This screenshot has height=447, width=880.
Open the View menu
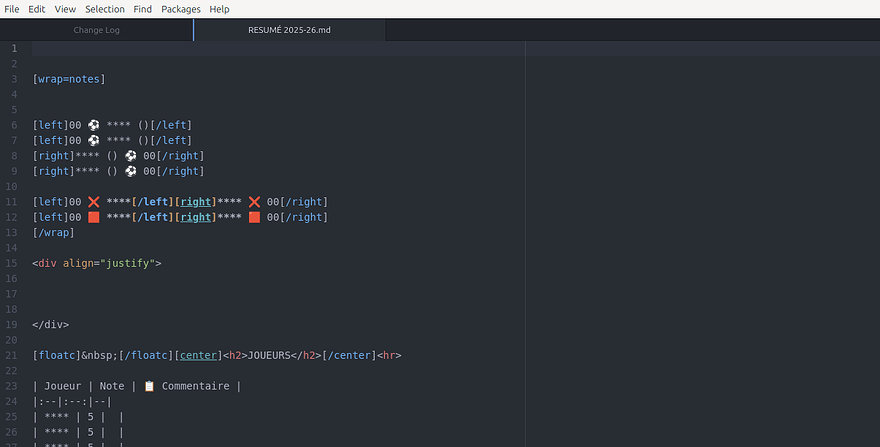pos(65,9)
